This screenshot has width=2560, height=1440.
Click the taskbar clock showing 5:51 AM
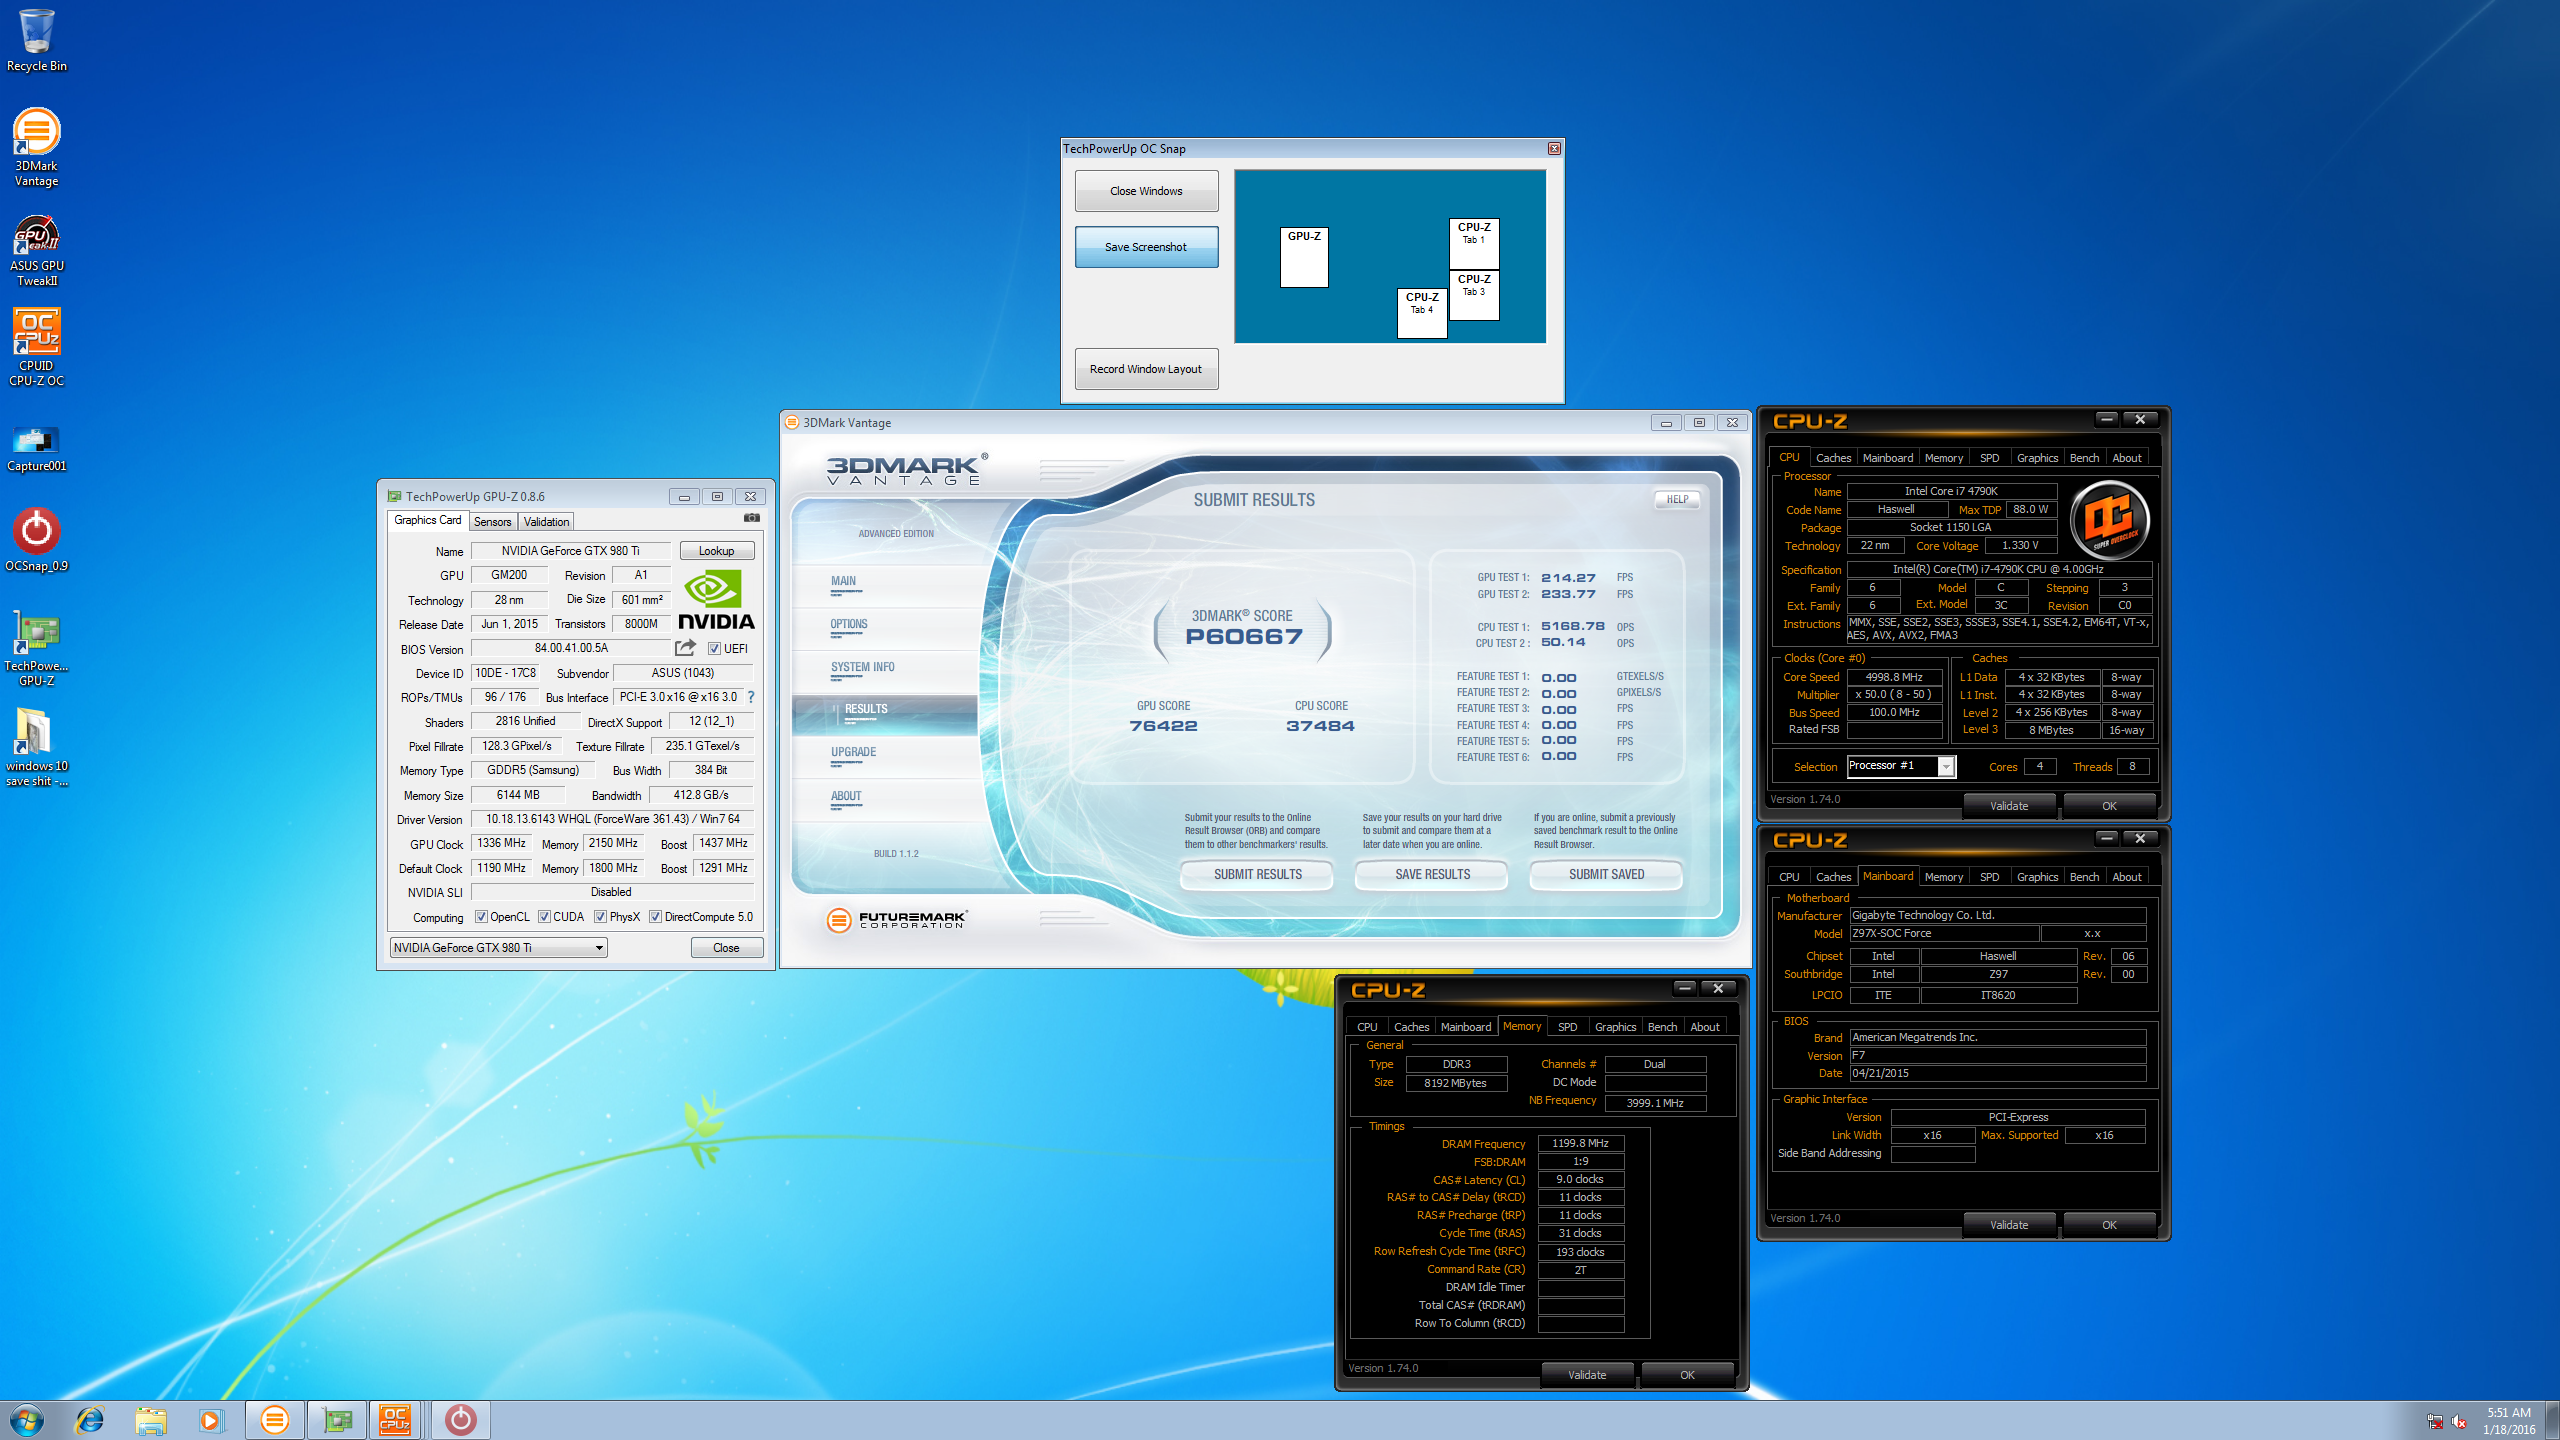tap(2508, 1421)
